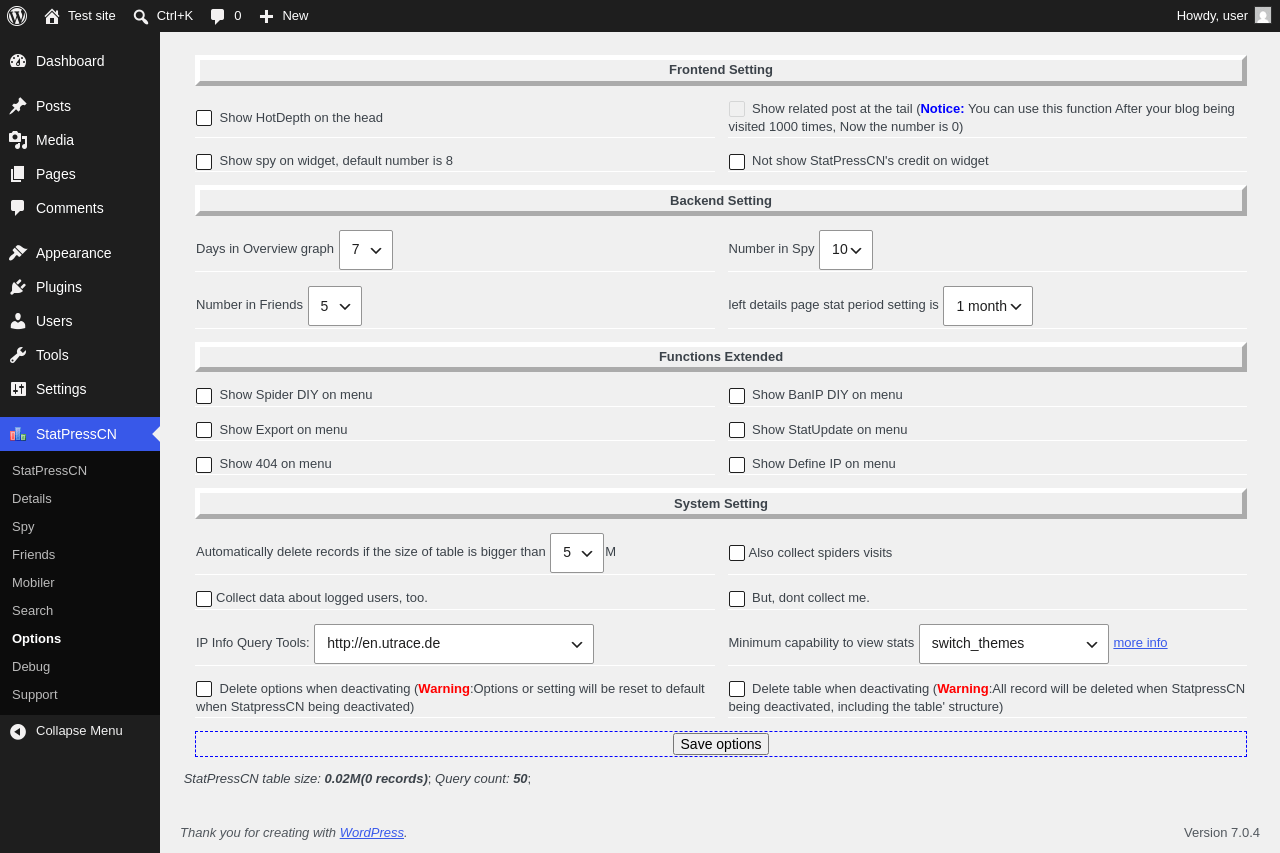Image resolution: width=1280 pixels, height=853 pixels.
Task: Click the Test site home icon
Action: [52, 16]
